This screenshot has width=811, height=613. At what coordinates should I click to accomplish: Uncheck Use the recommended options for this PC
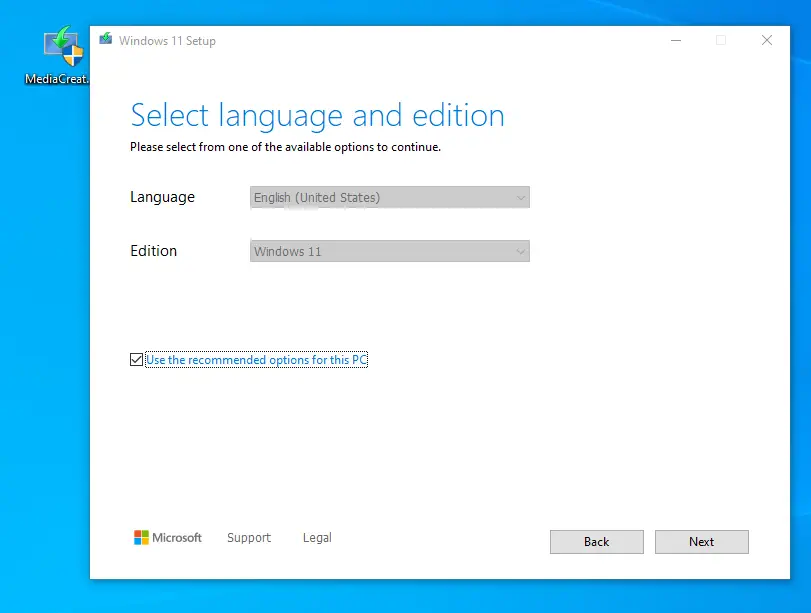(x=137, y=360)
